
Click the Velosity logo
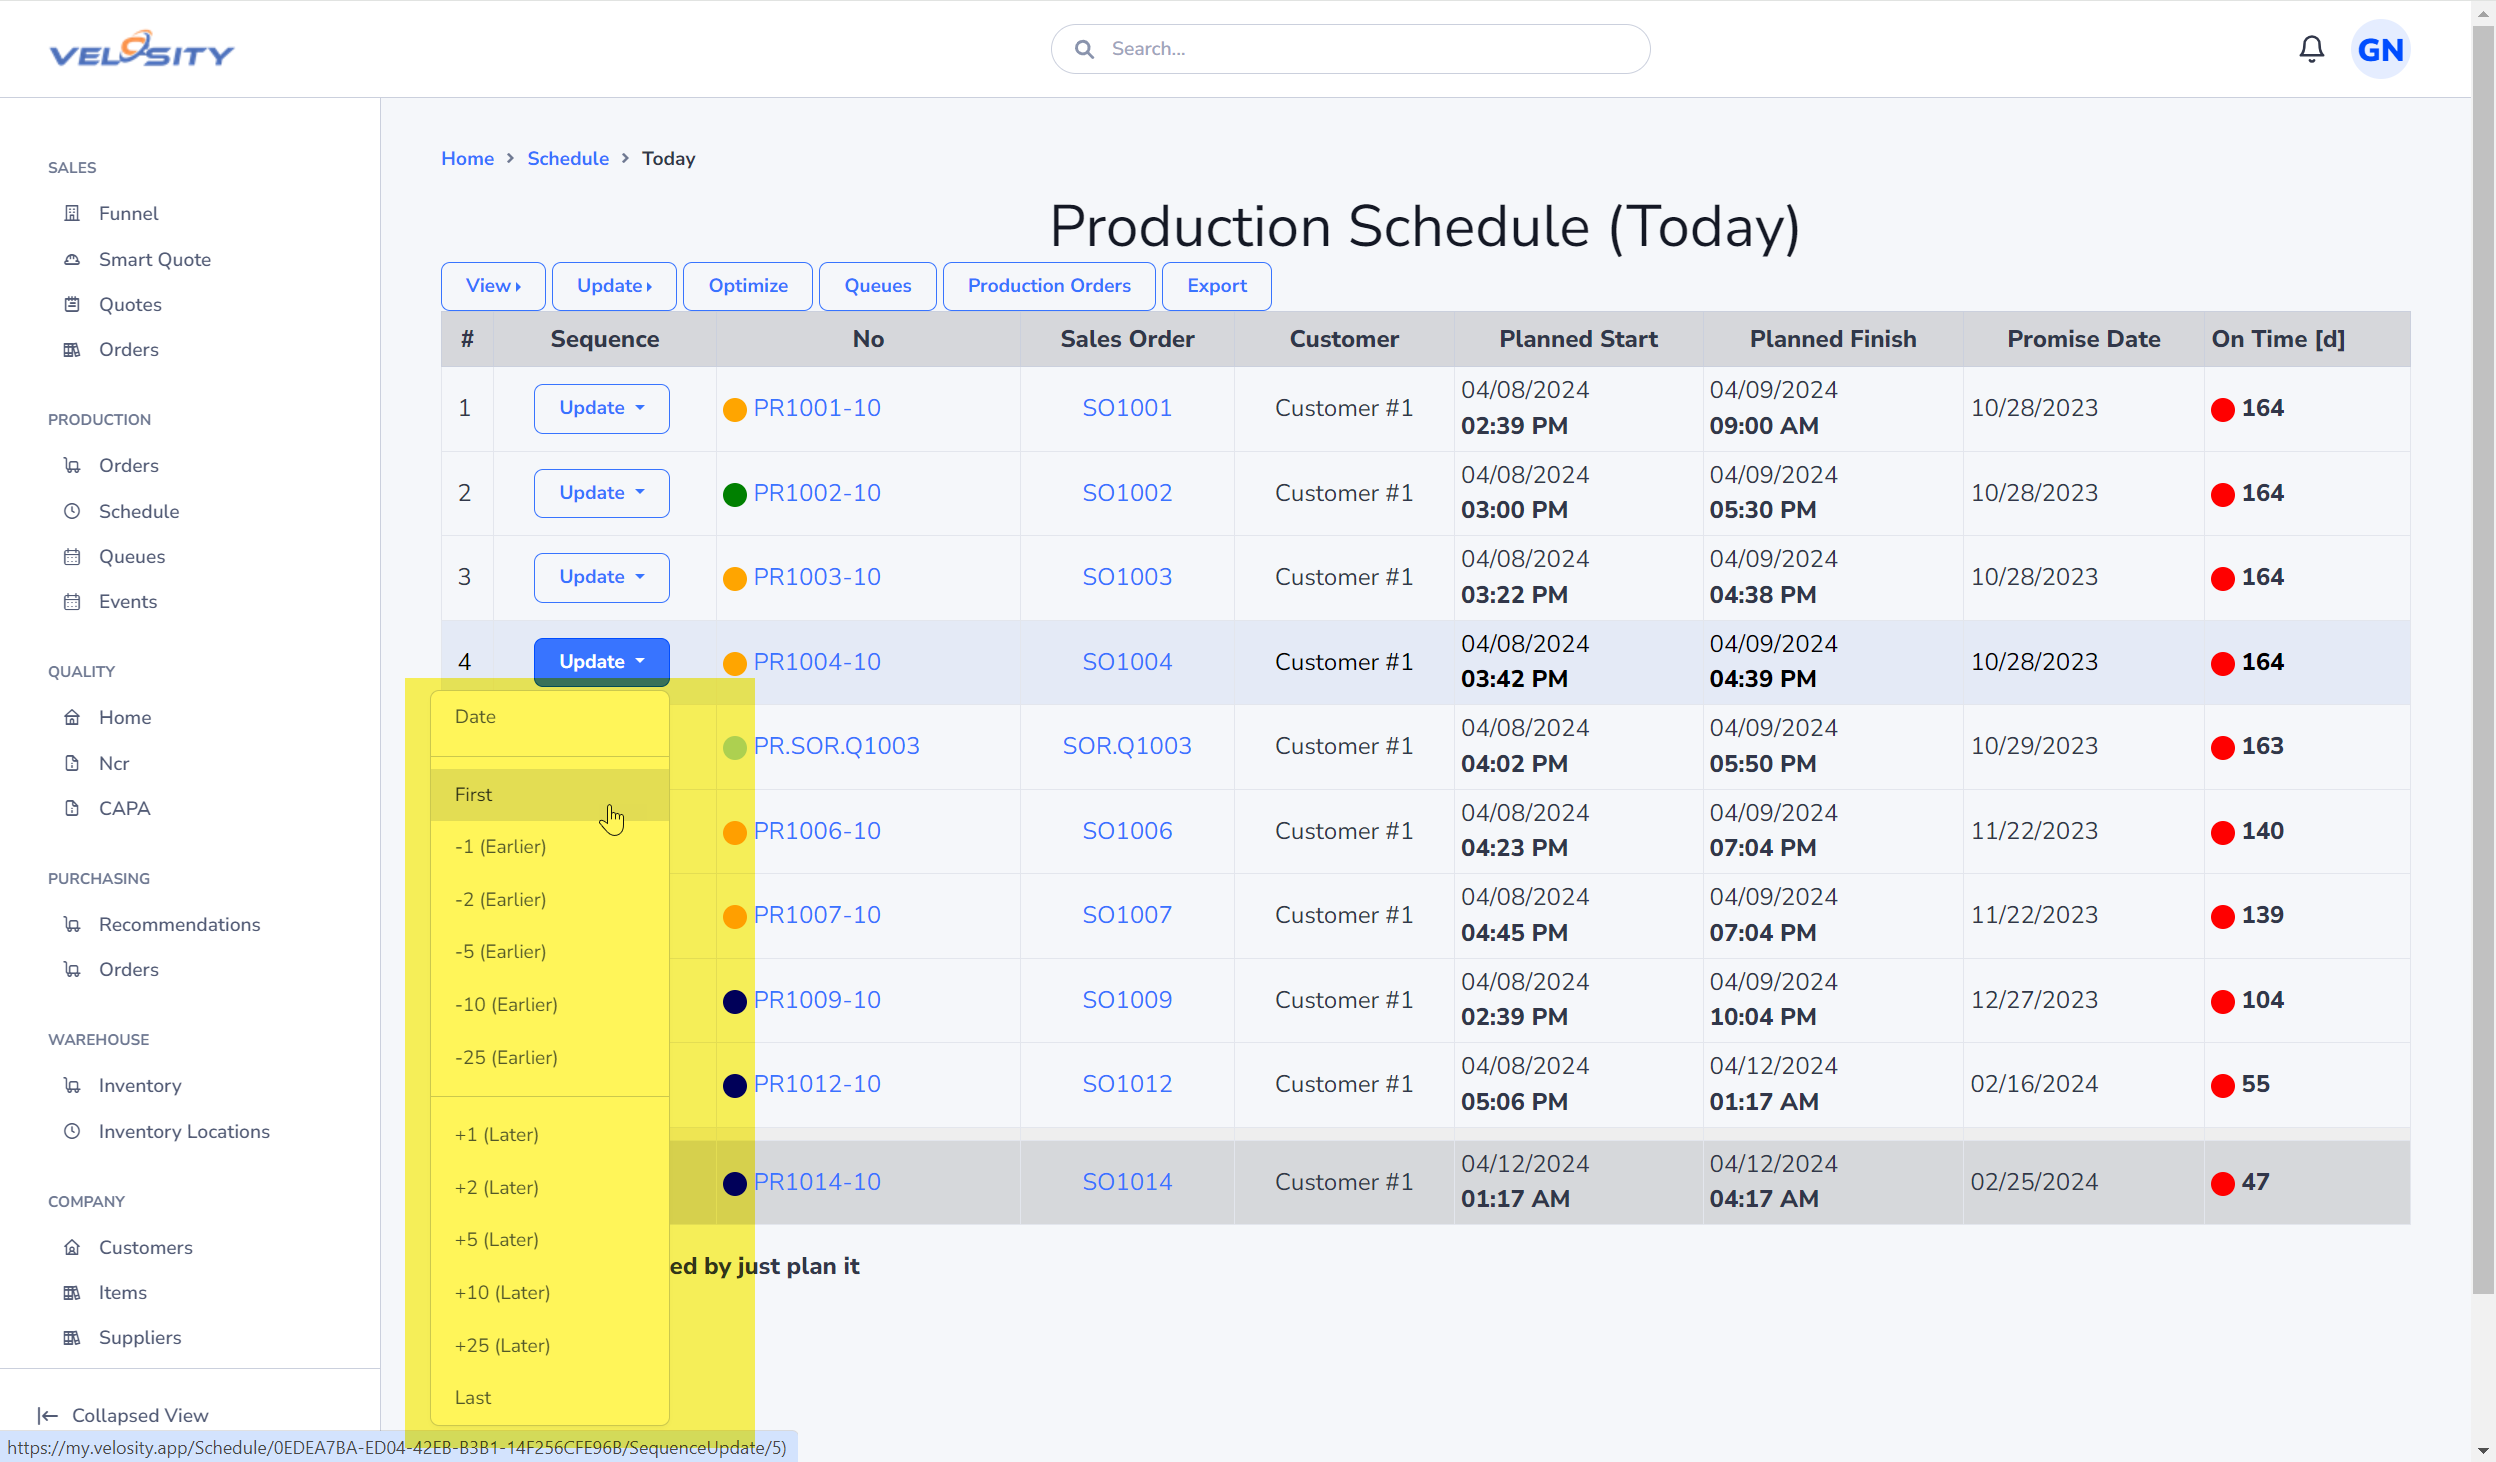pyautogui.click(x=141, y=49)
